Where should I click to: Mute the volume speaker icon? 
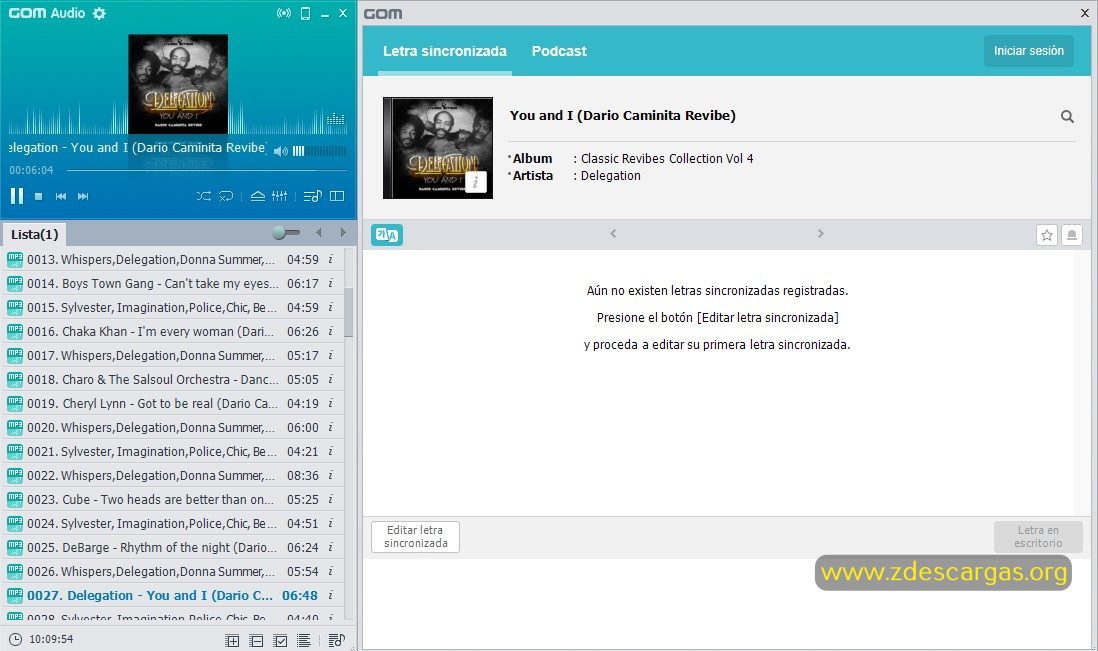(280, 151)
